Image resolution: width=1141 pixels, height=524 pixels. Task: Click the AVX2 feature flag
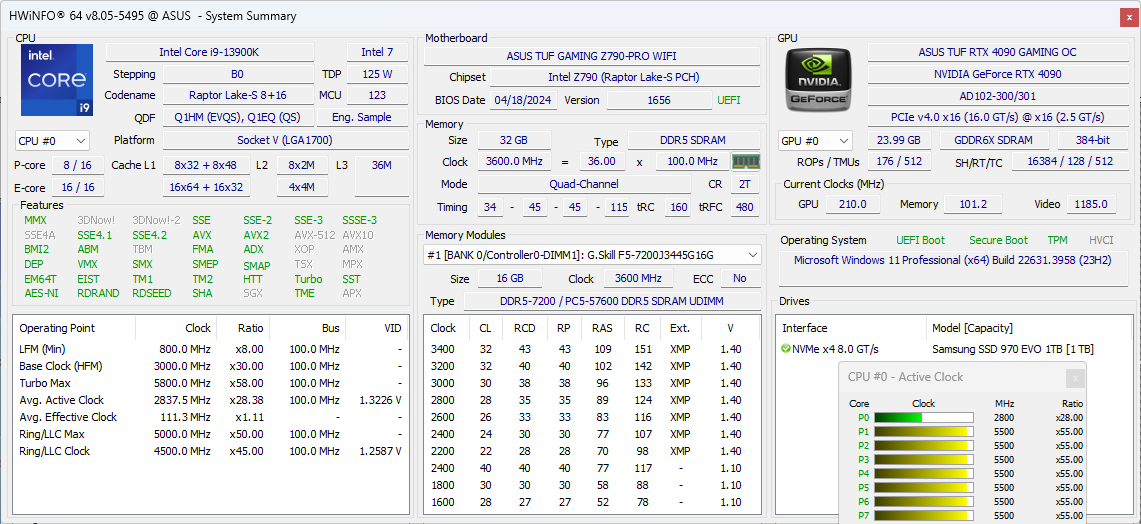(x=256, y=235)
